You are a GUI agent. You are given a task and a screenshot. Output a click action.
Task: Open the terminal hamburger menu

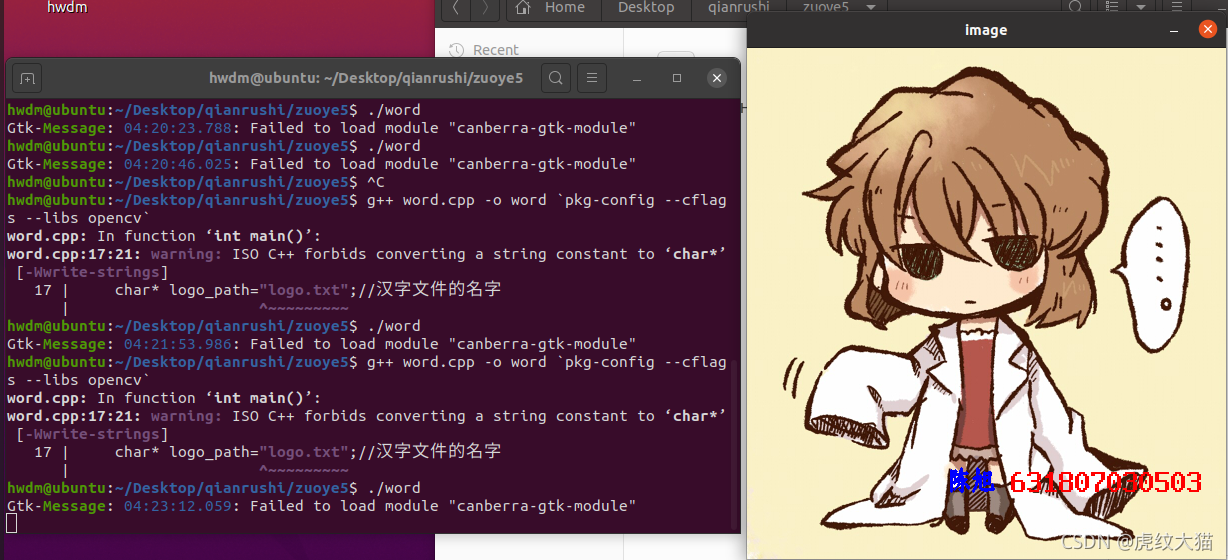pos(592,78)
